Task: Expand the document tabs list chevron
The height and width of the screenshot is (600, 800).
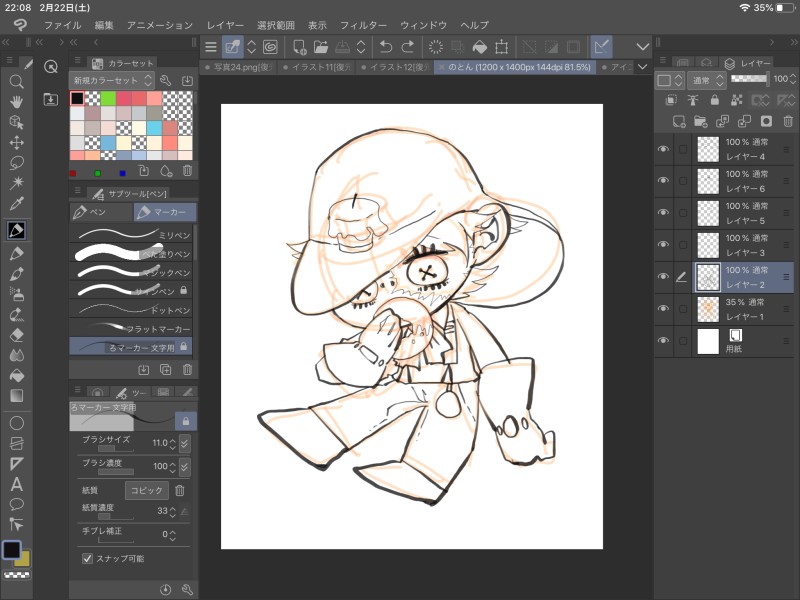Action: (642, 67)
